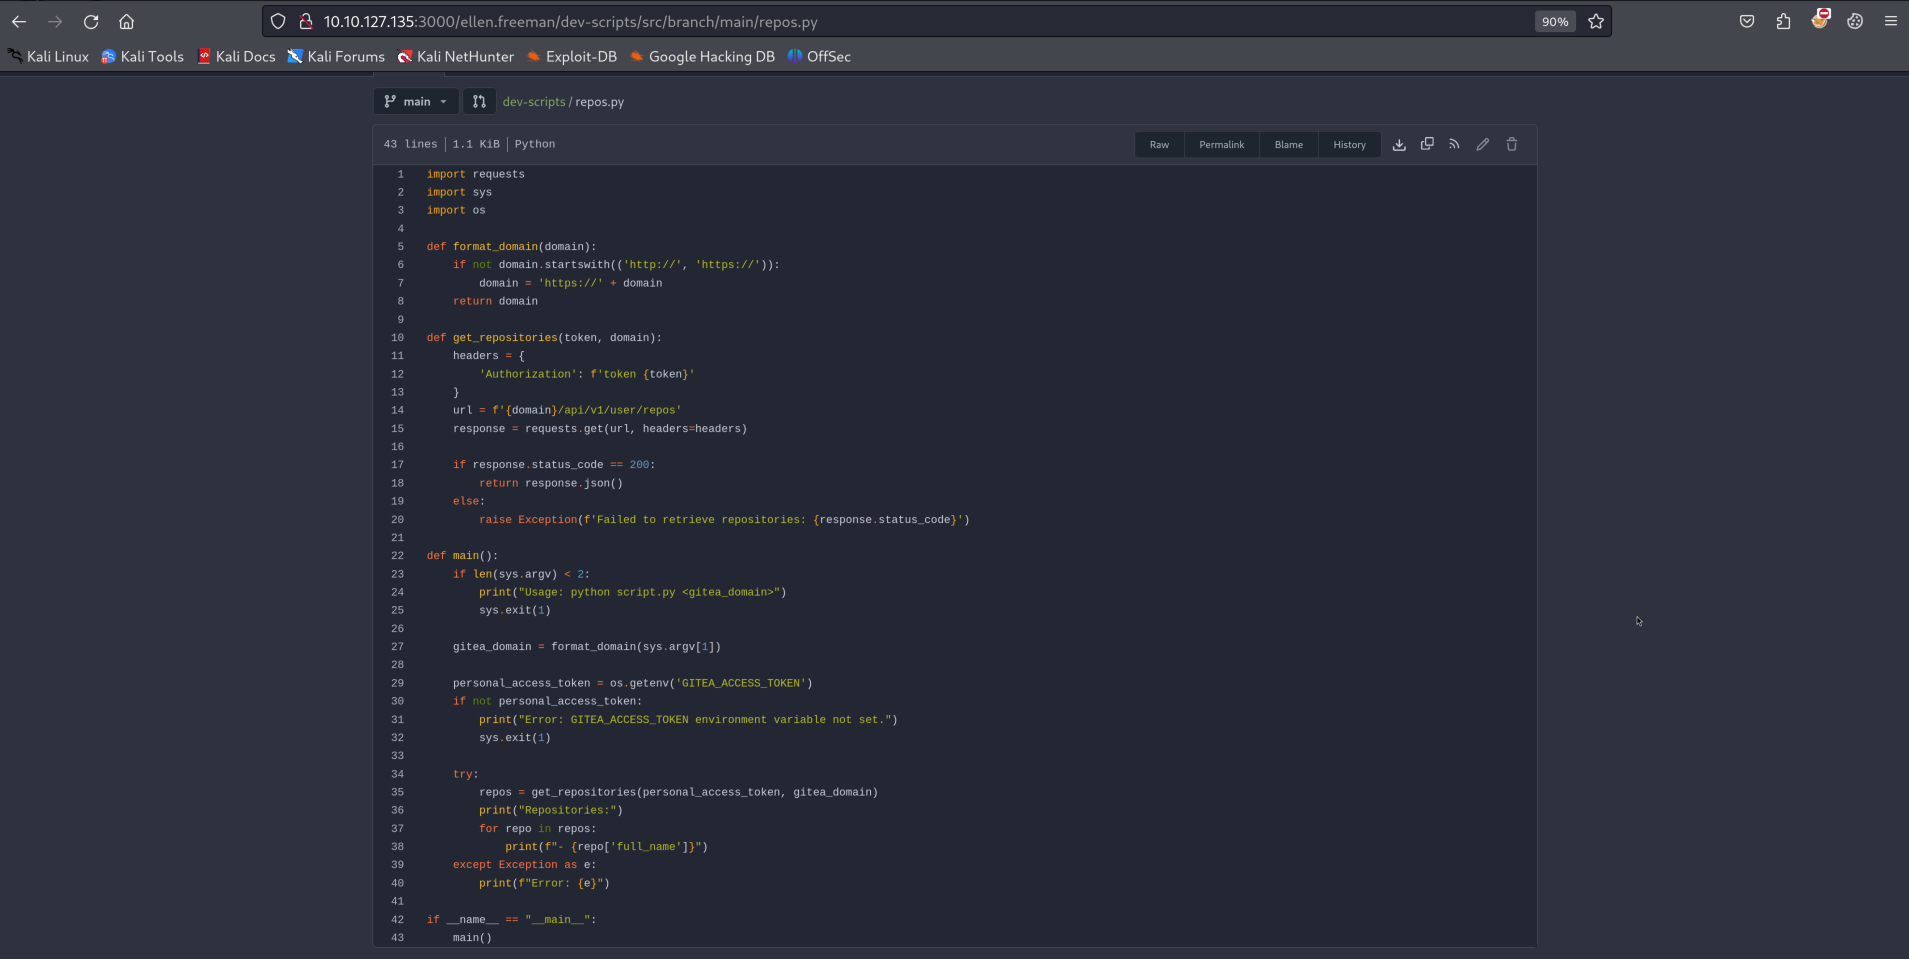Image resolution: width=1909 pixels, height=959 pixels.
Task: Save page to Pocket
Action: [x=1747, y=22]
